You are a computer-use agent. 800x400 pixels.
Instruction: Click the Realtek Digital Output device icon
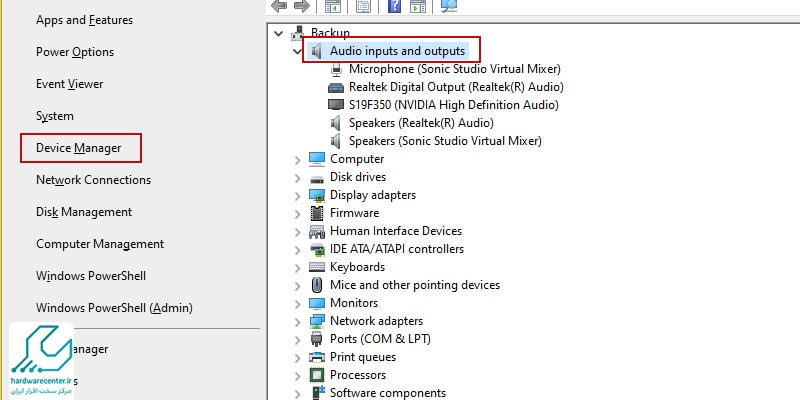(x=336, y=87)
